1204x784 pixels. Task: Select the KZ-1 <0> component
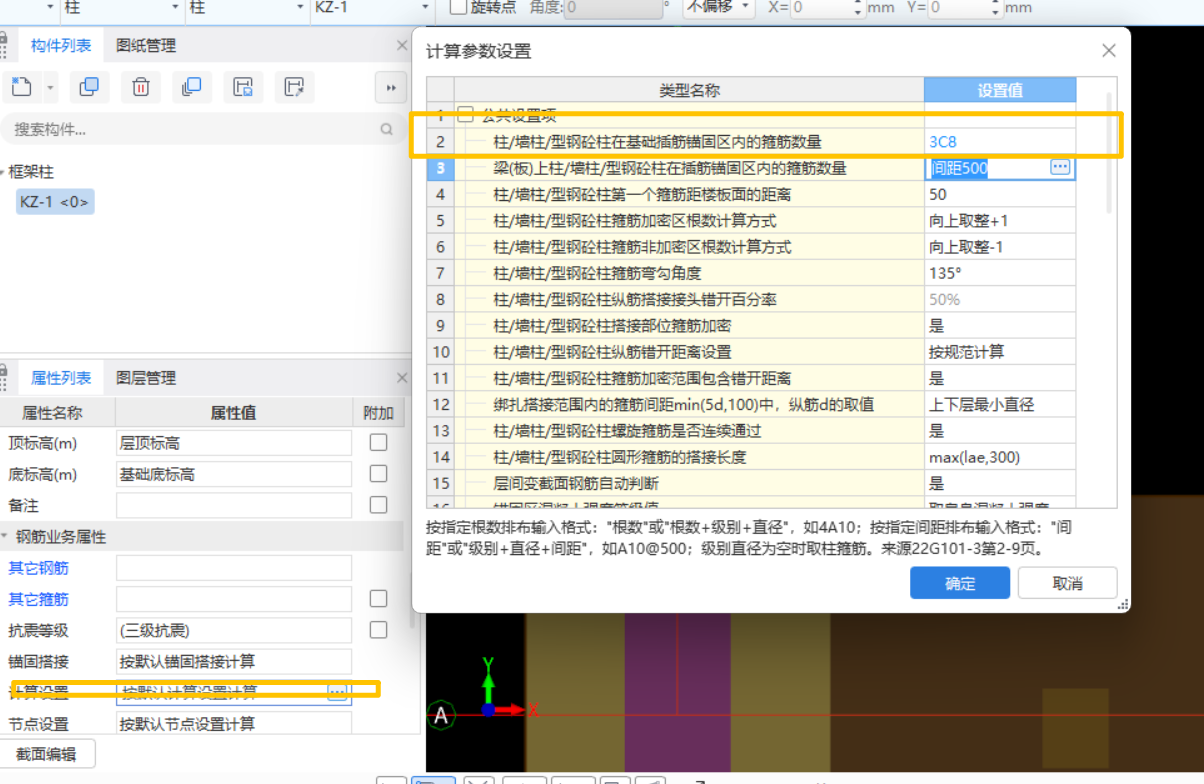(x=54, y=202)
